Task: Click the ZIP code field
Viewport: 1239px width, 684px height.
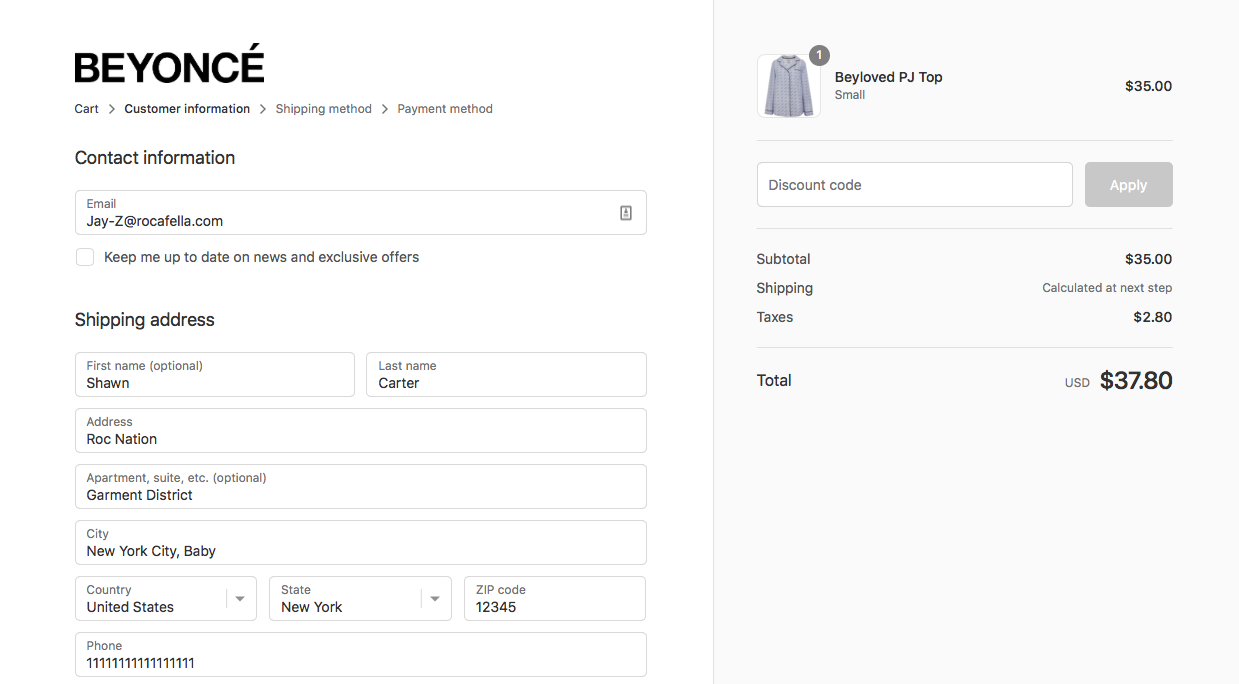Action: click(554, 599)
